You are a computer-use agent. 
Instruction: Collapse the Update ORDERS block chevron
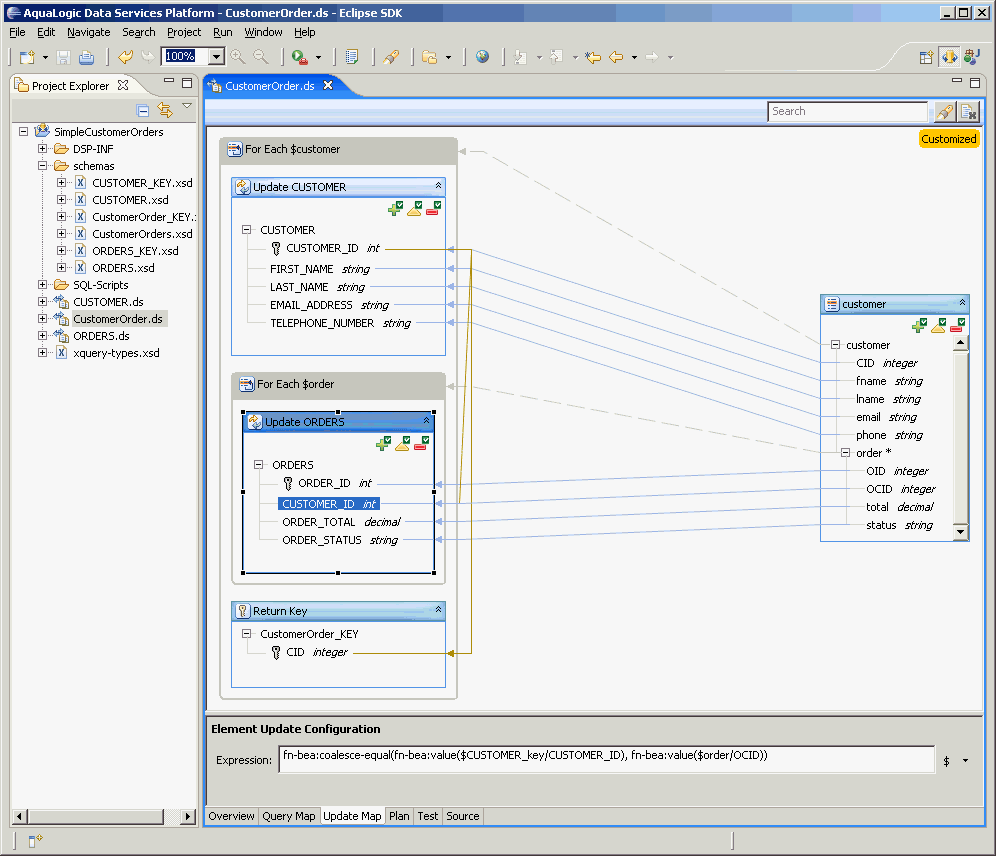pos(426,420)
